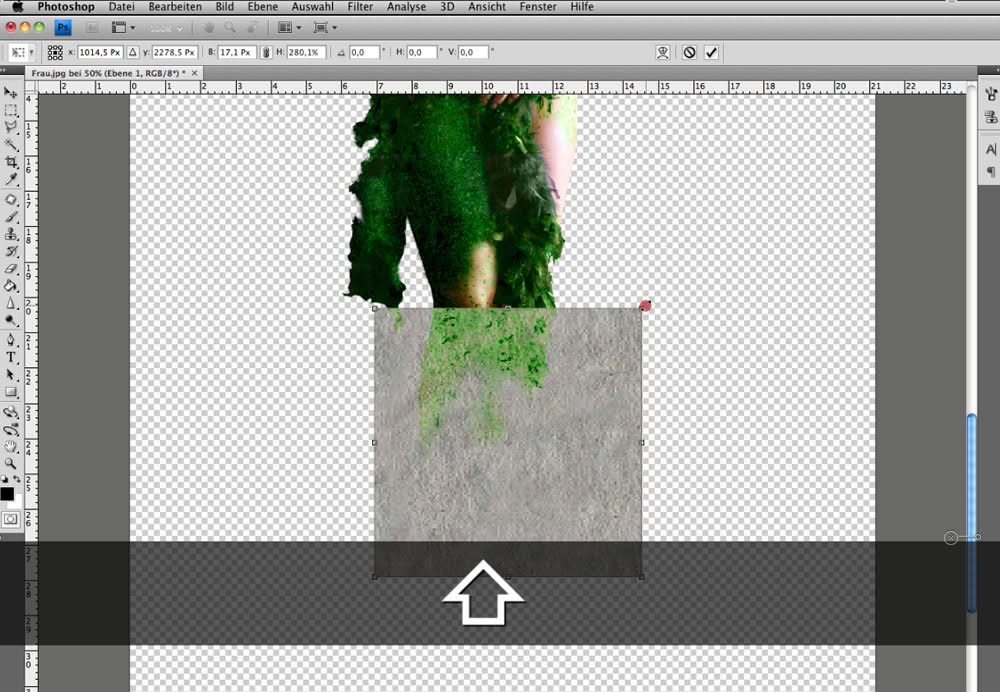Select the Patch healing tool
Image resolution: width=1000 pixels, height=692 pixels.
[x=10, y=200]
